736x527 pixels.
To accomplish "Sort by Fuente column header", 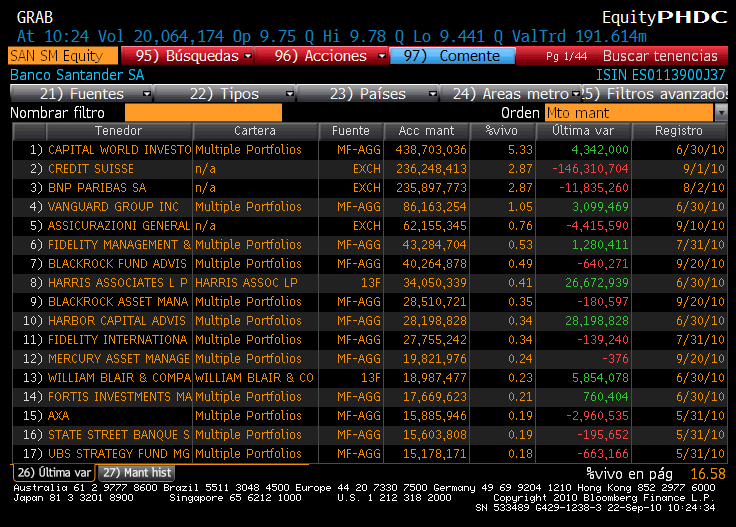I will pos(351,131).
